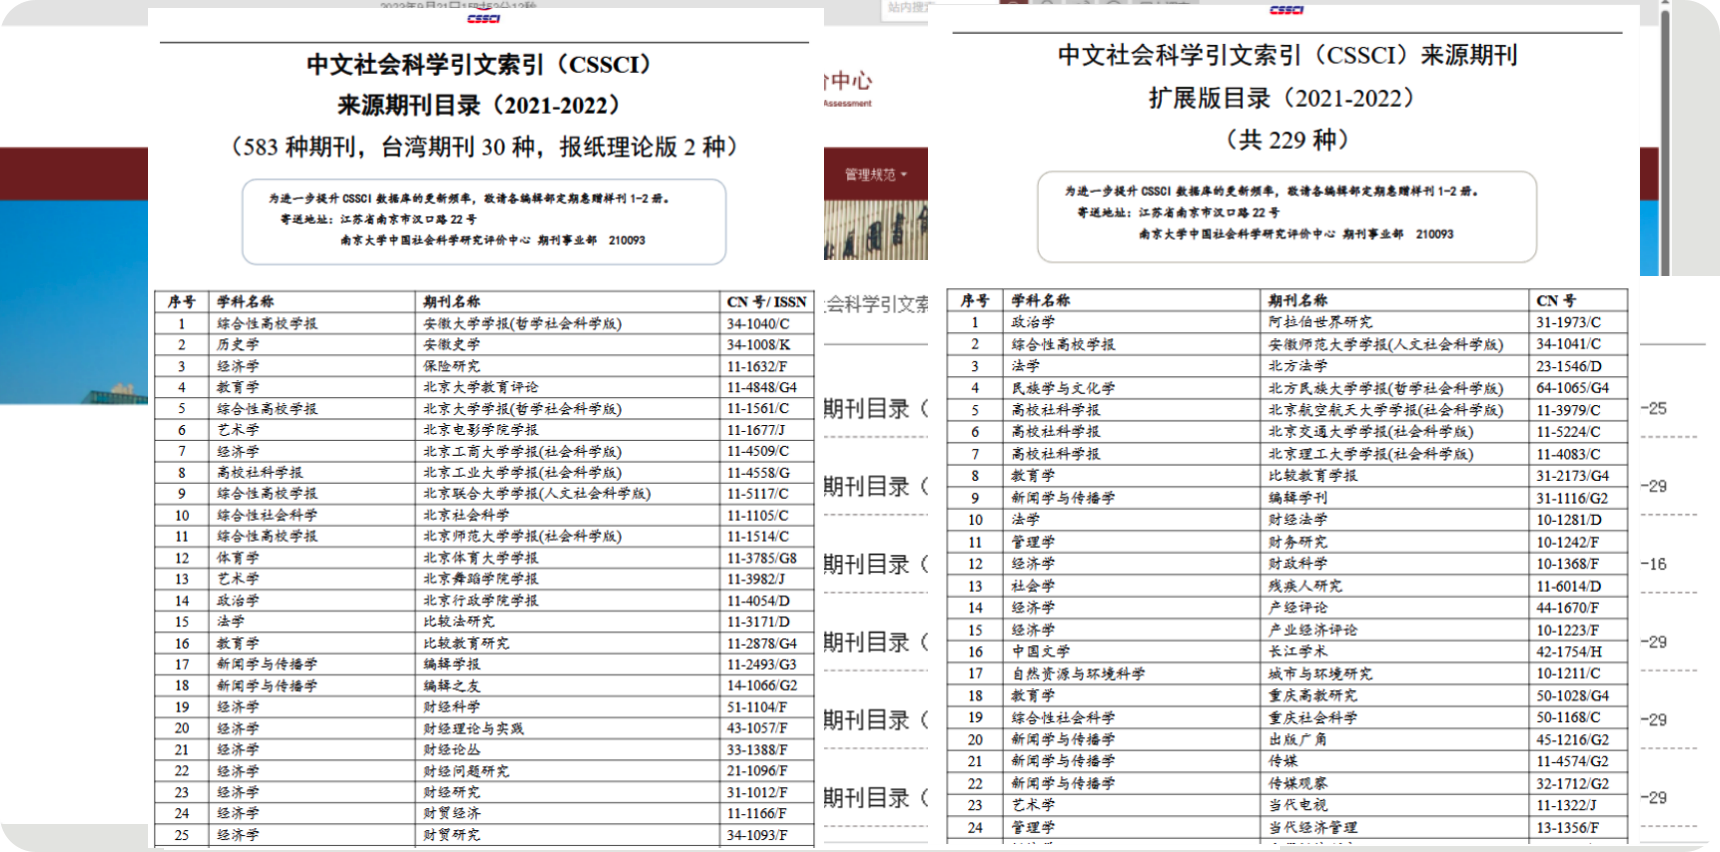Select journal name 长江学术

point(1298,651)
